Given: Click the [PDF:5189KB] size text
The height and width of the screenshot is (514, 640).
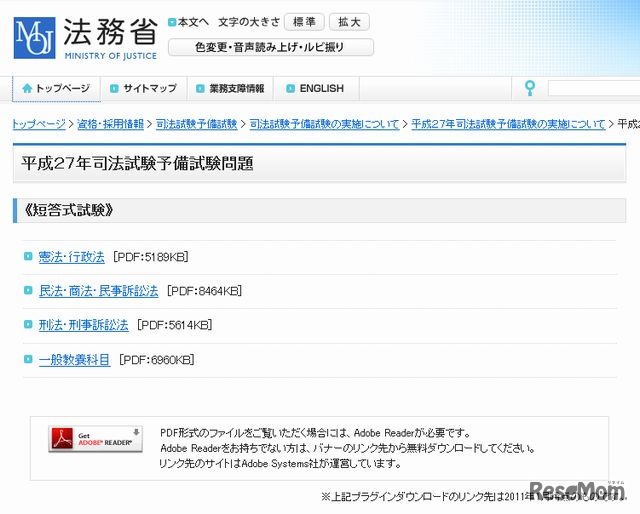Looking at the screenshot, I should tap(151, 257).
